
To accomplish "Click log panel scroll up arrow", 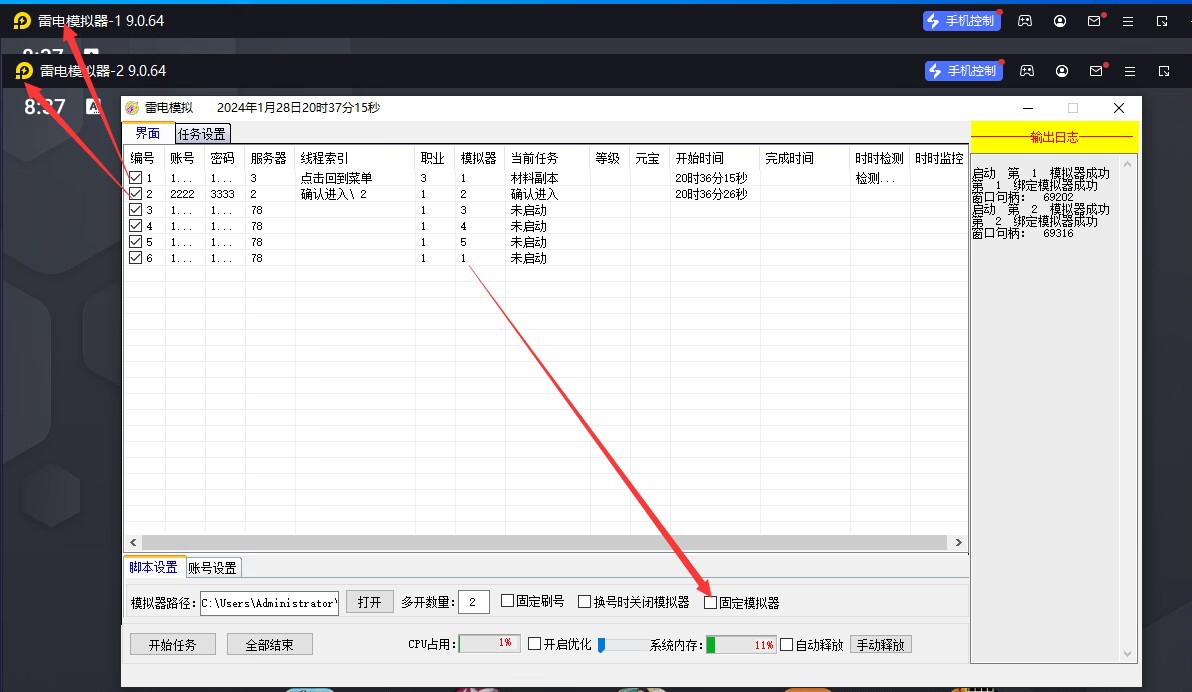I will click(1127, 164).
